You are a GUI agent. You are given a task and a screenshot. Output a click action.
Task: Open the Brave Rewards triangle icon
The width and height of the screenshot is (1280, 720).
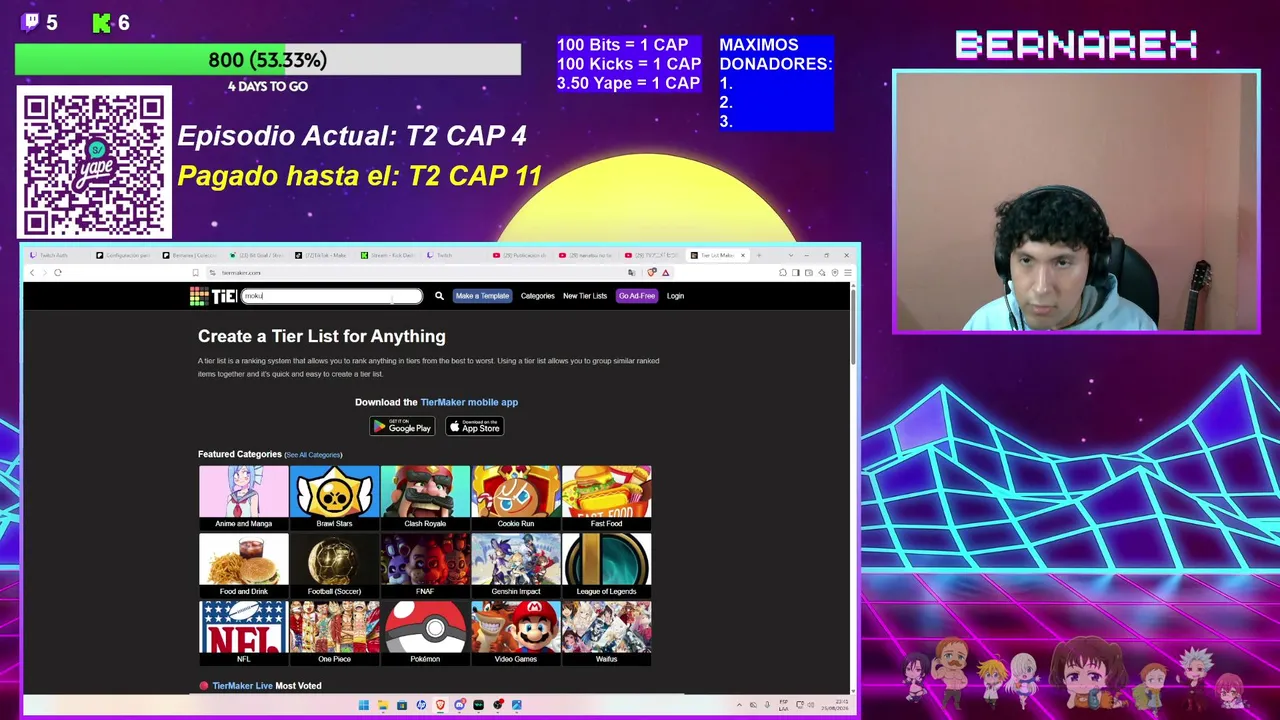point(666,273)
